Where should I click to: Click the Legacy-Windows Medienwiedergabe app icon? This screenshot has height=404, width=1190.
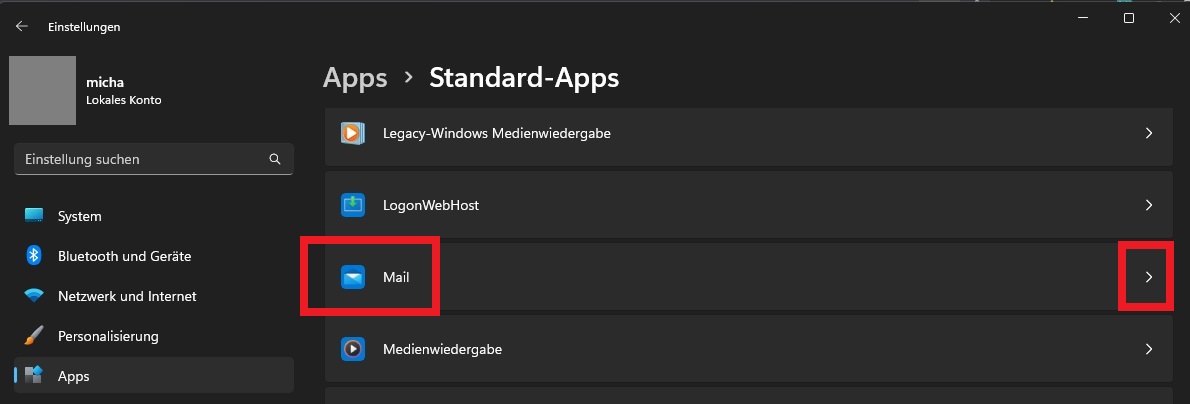pos(352,132)
